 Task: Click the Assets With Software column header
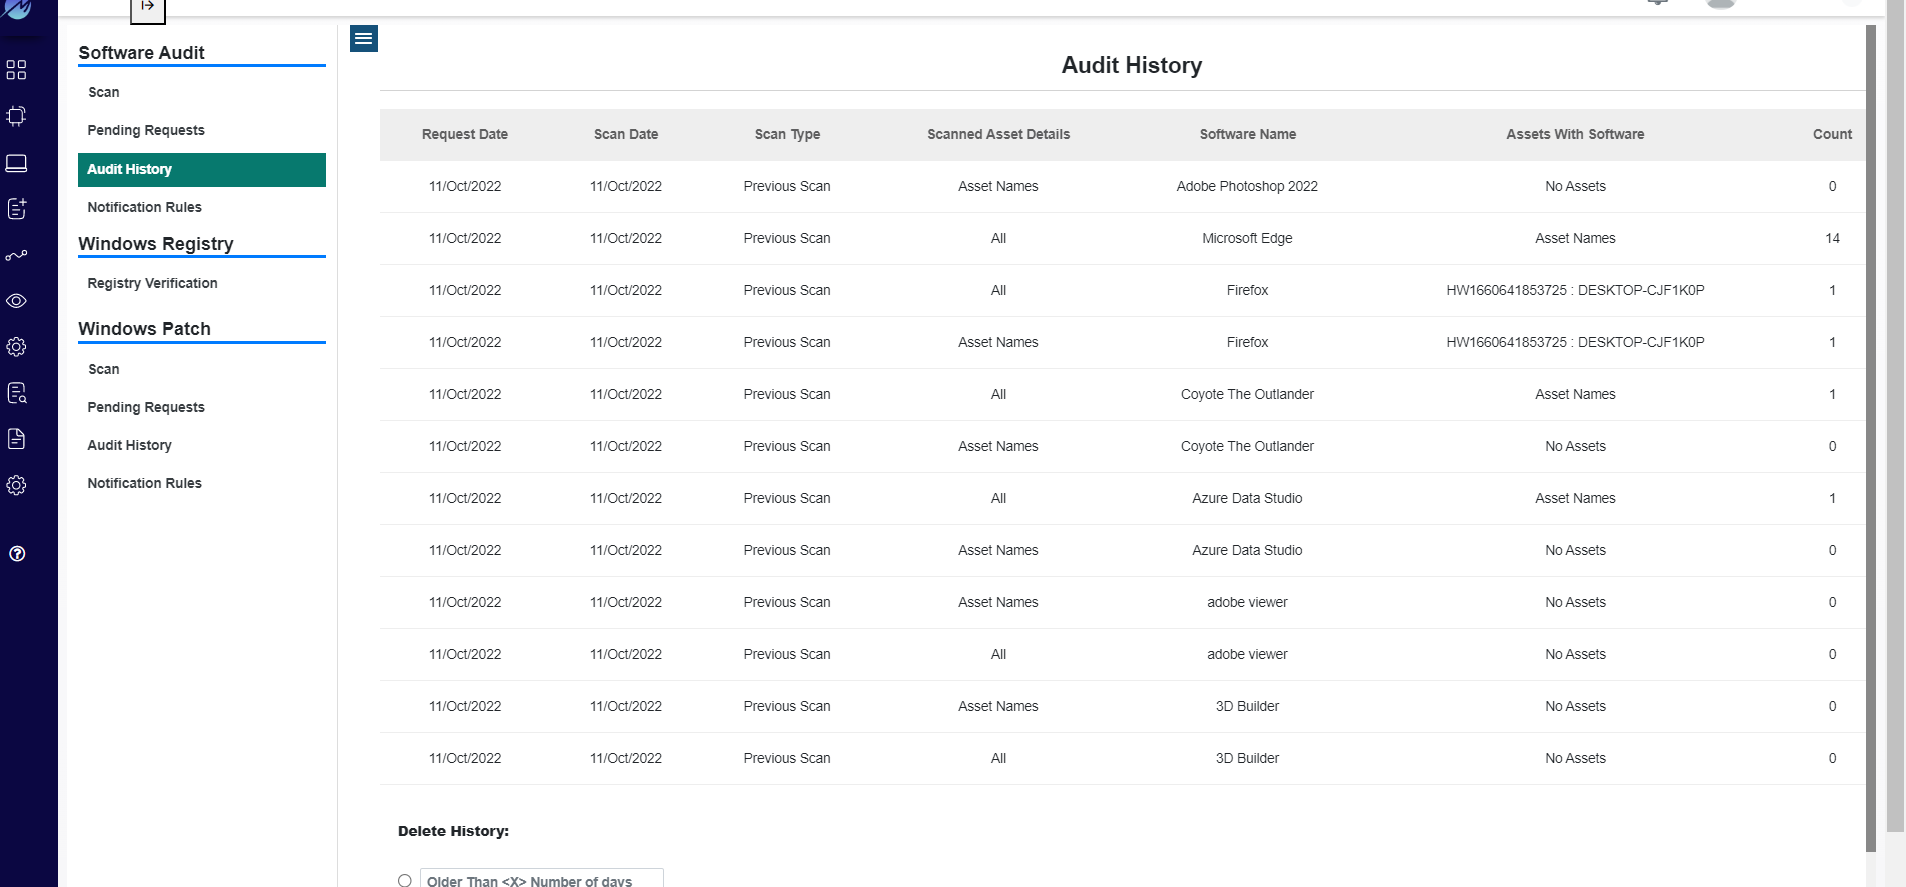click(1575, 134)
